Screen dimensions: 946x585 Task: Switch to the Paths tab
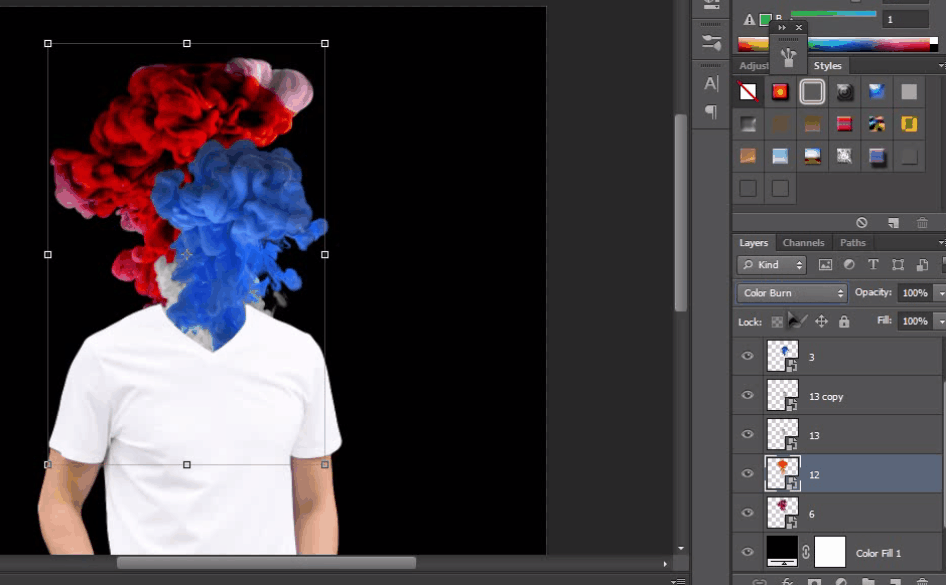click(x=852, y=242)
